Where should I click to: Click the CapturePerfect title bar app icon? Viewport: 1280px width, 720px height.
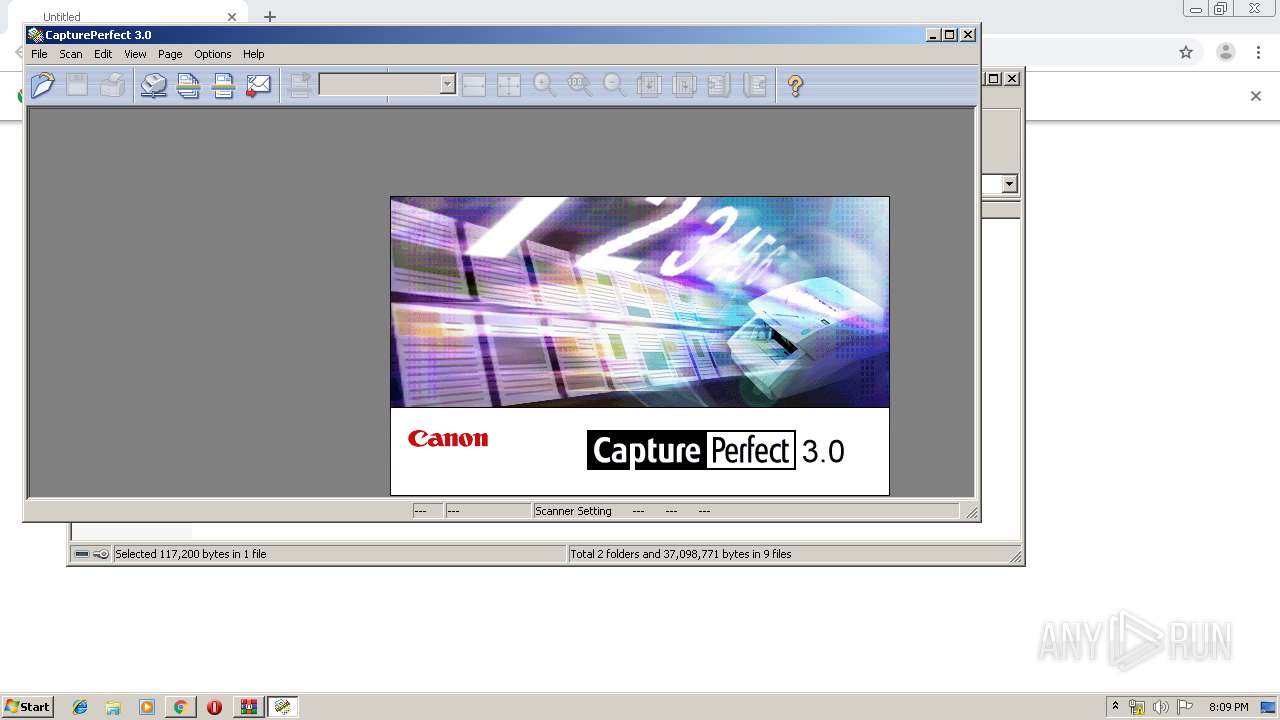35,35
